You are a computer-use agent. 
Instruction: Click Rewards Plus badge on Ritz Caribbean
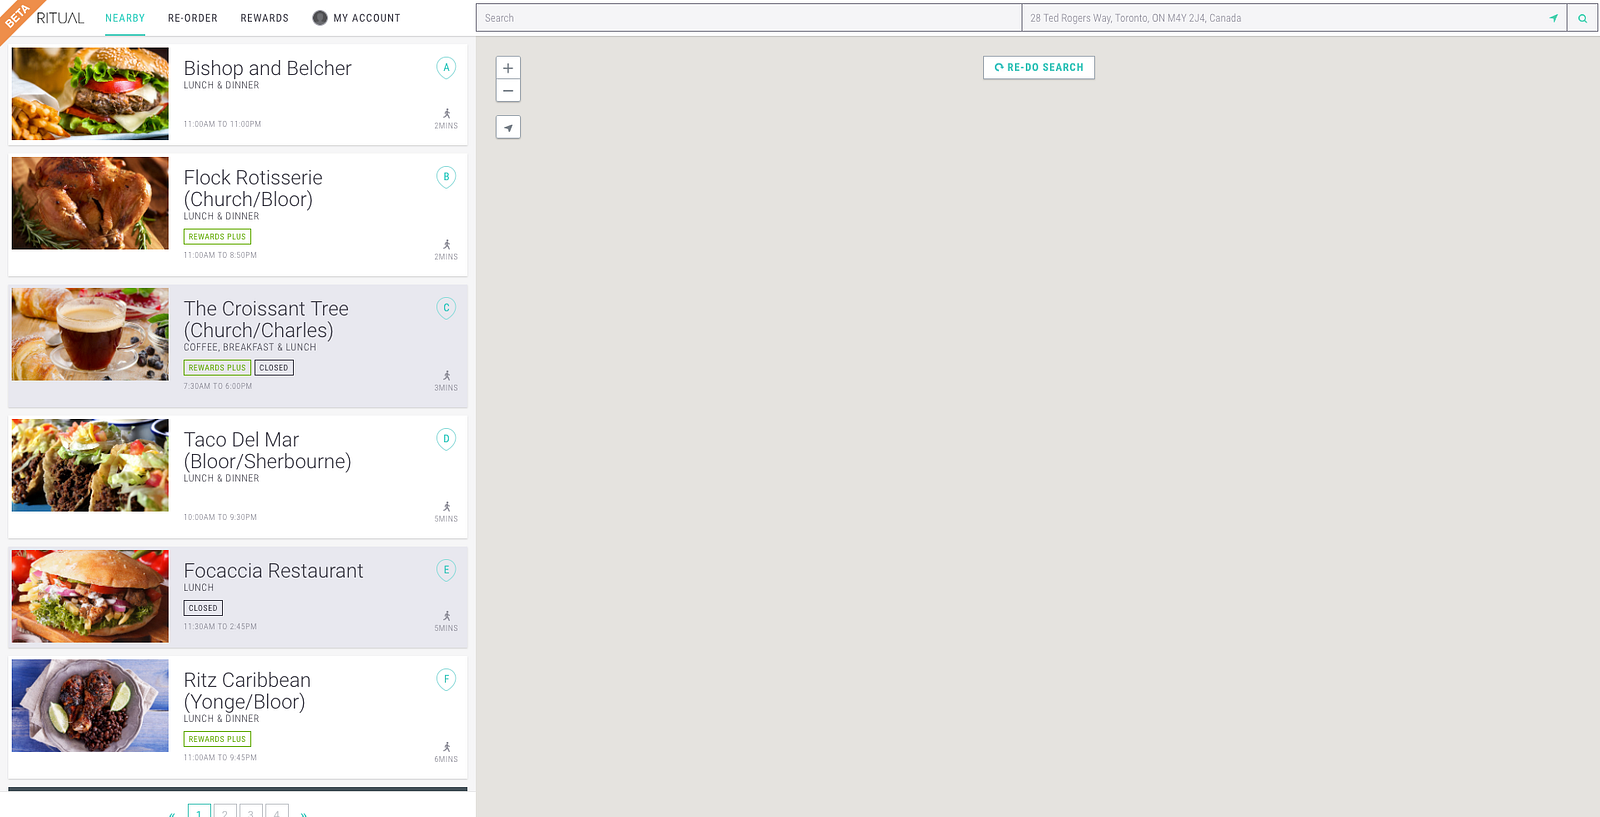(217, 739)
